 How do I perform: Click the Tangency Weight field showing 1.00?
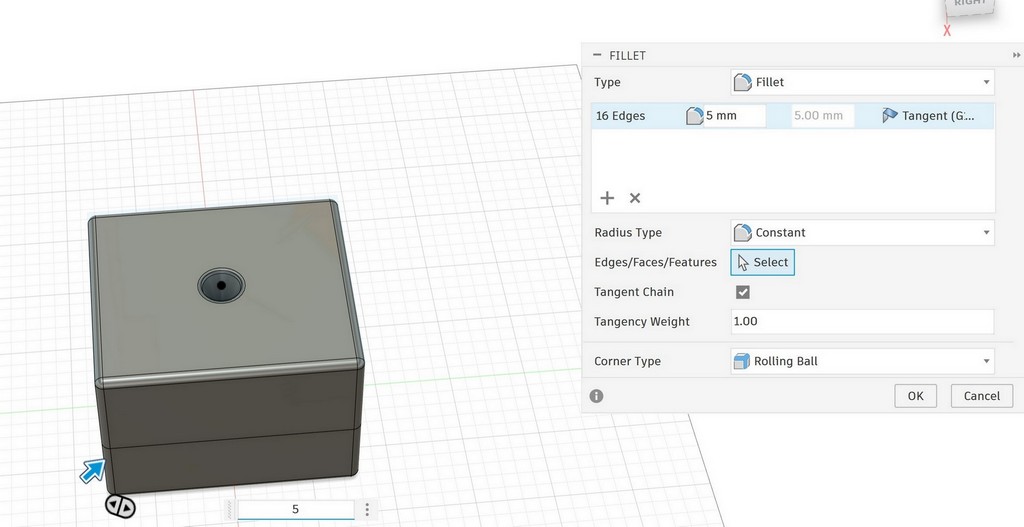(862, 321)
